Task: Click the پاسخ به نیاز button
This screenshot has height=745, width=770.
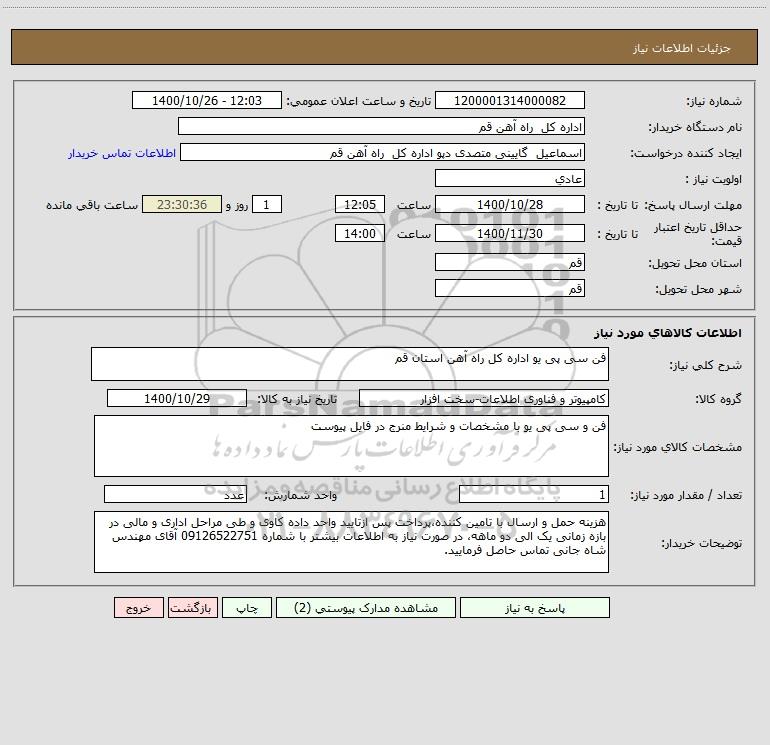Action: pyautogui.click(x=534, y=607)
